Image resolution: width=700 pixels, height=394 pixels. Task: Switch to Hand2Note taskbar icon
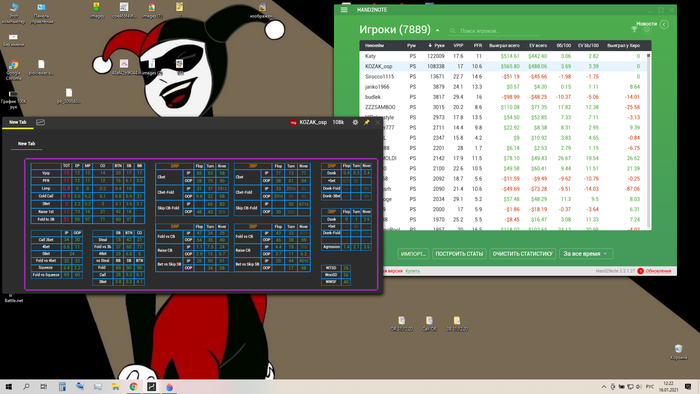click(151, 387)
